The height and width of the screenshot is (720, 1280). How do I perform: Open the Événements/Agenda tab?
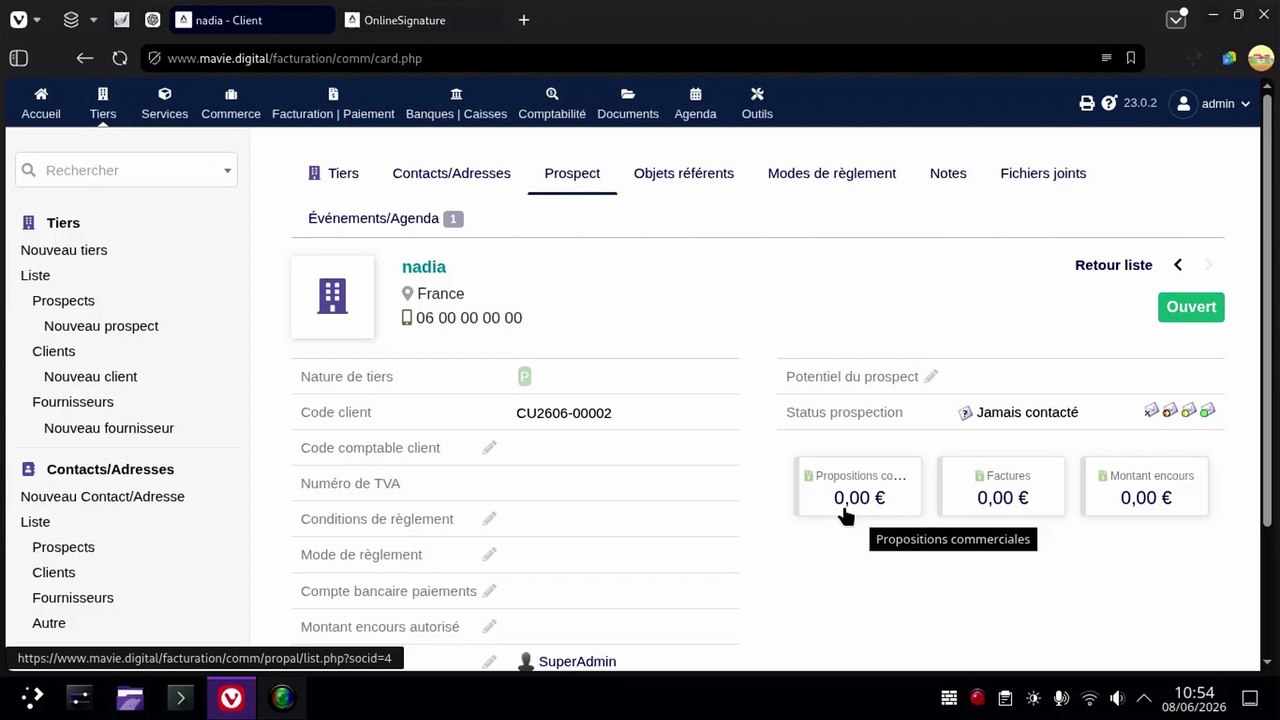(x=385, y=218)
